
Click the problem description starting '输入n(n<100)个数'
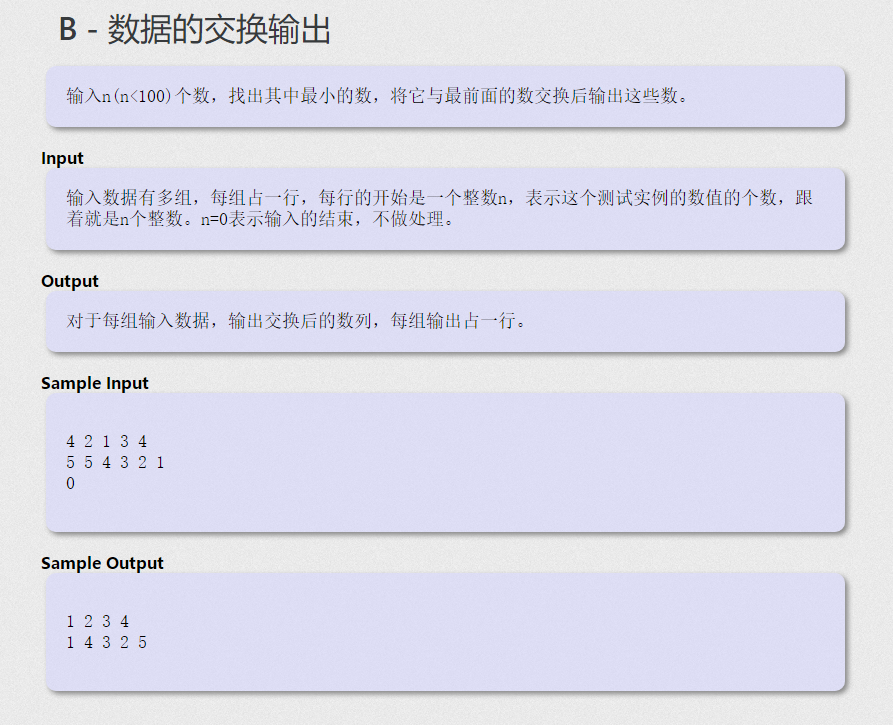(378, 96)
